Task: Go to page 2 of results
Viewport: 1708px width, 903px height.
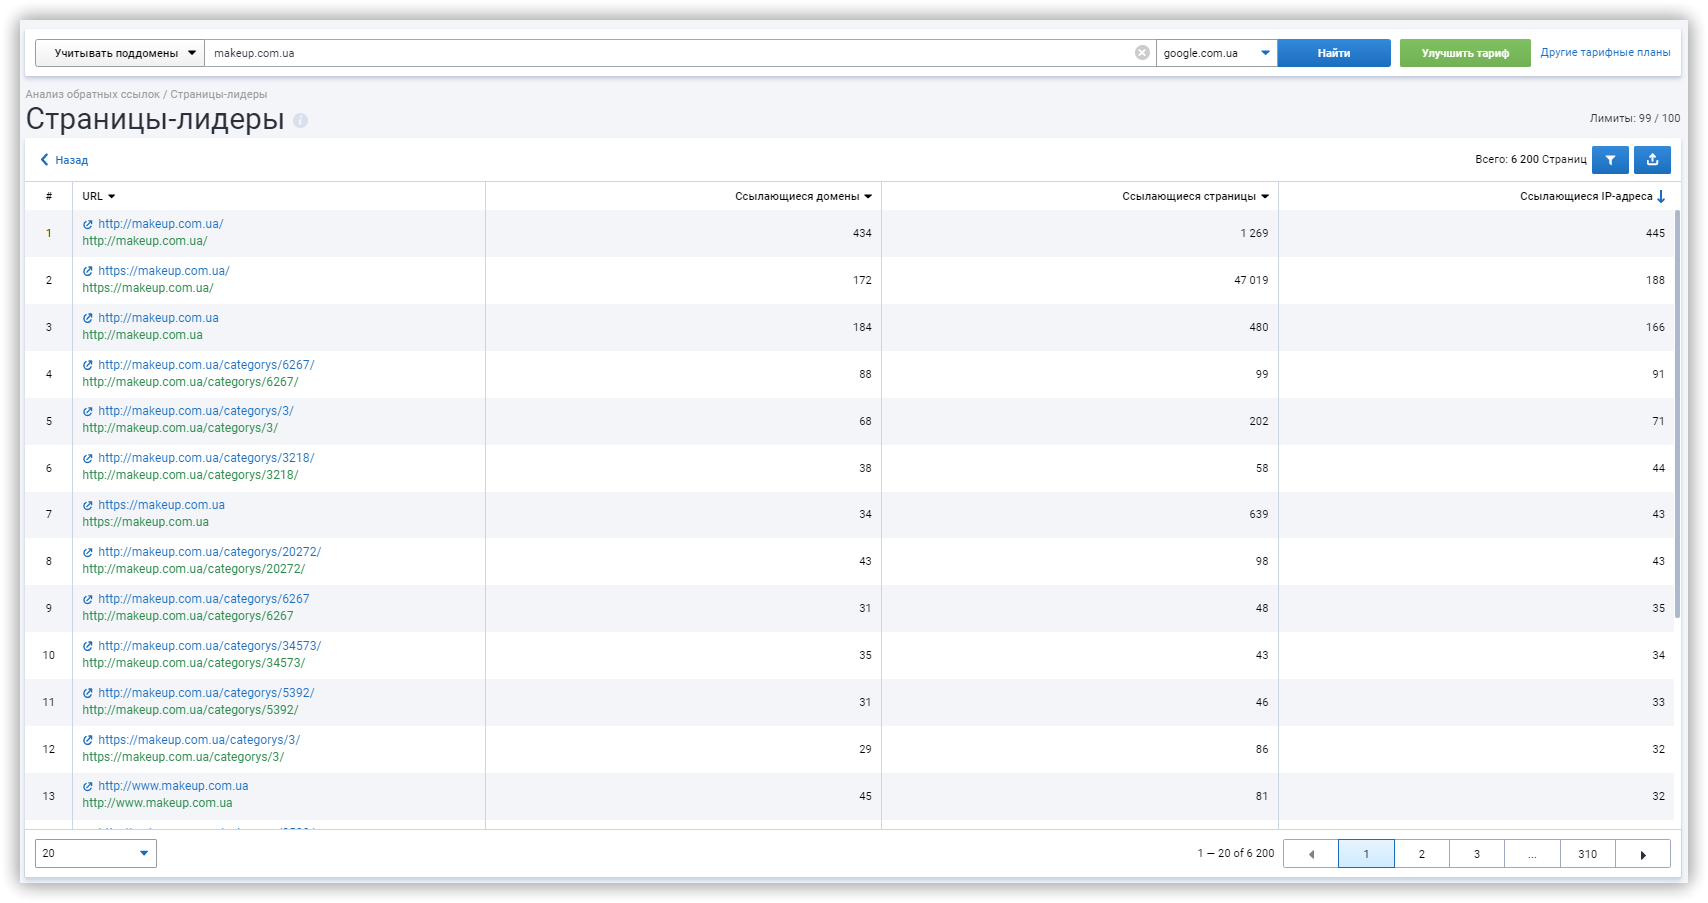Action: pos(1421,854)
